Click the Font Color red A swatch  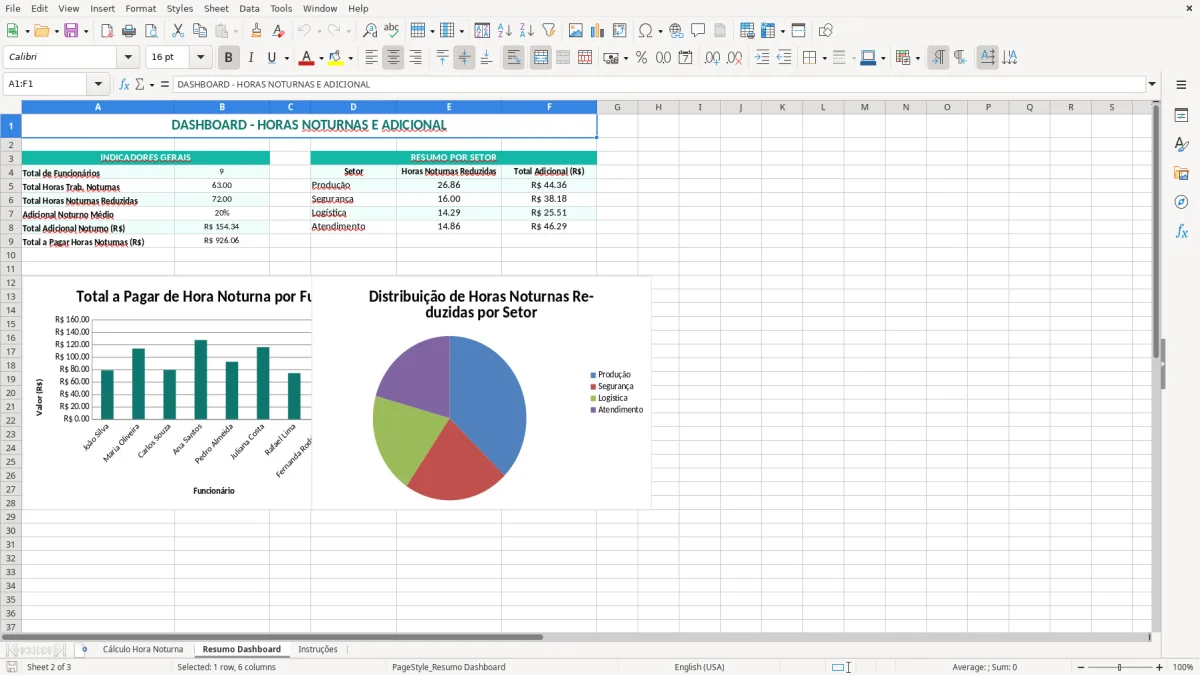click(x=306, y=58)
